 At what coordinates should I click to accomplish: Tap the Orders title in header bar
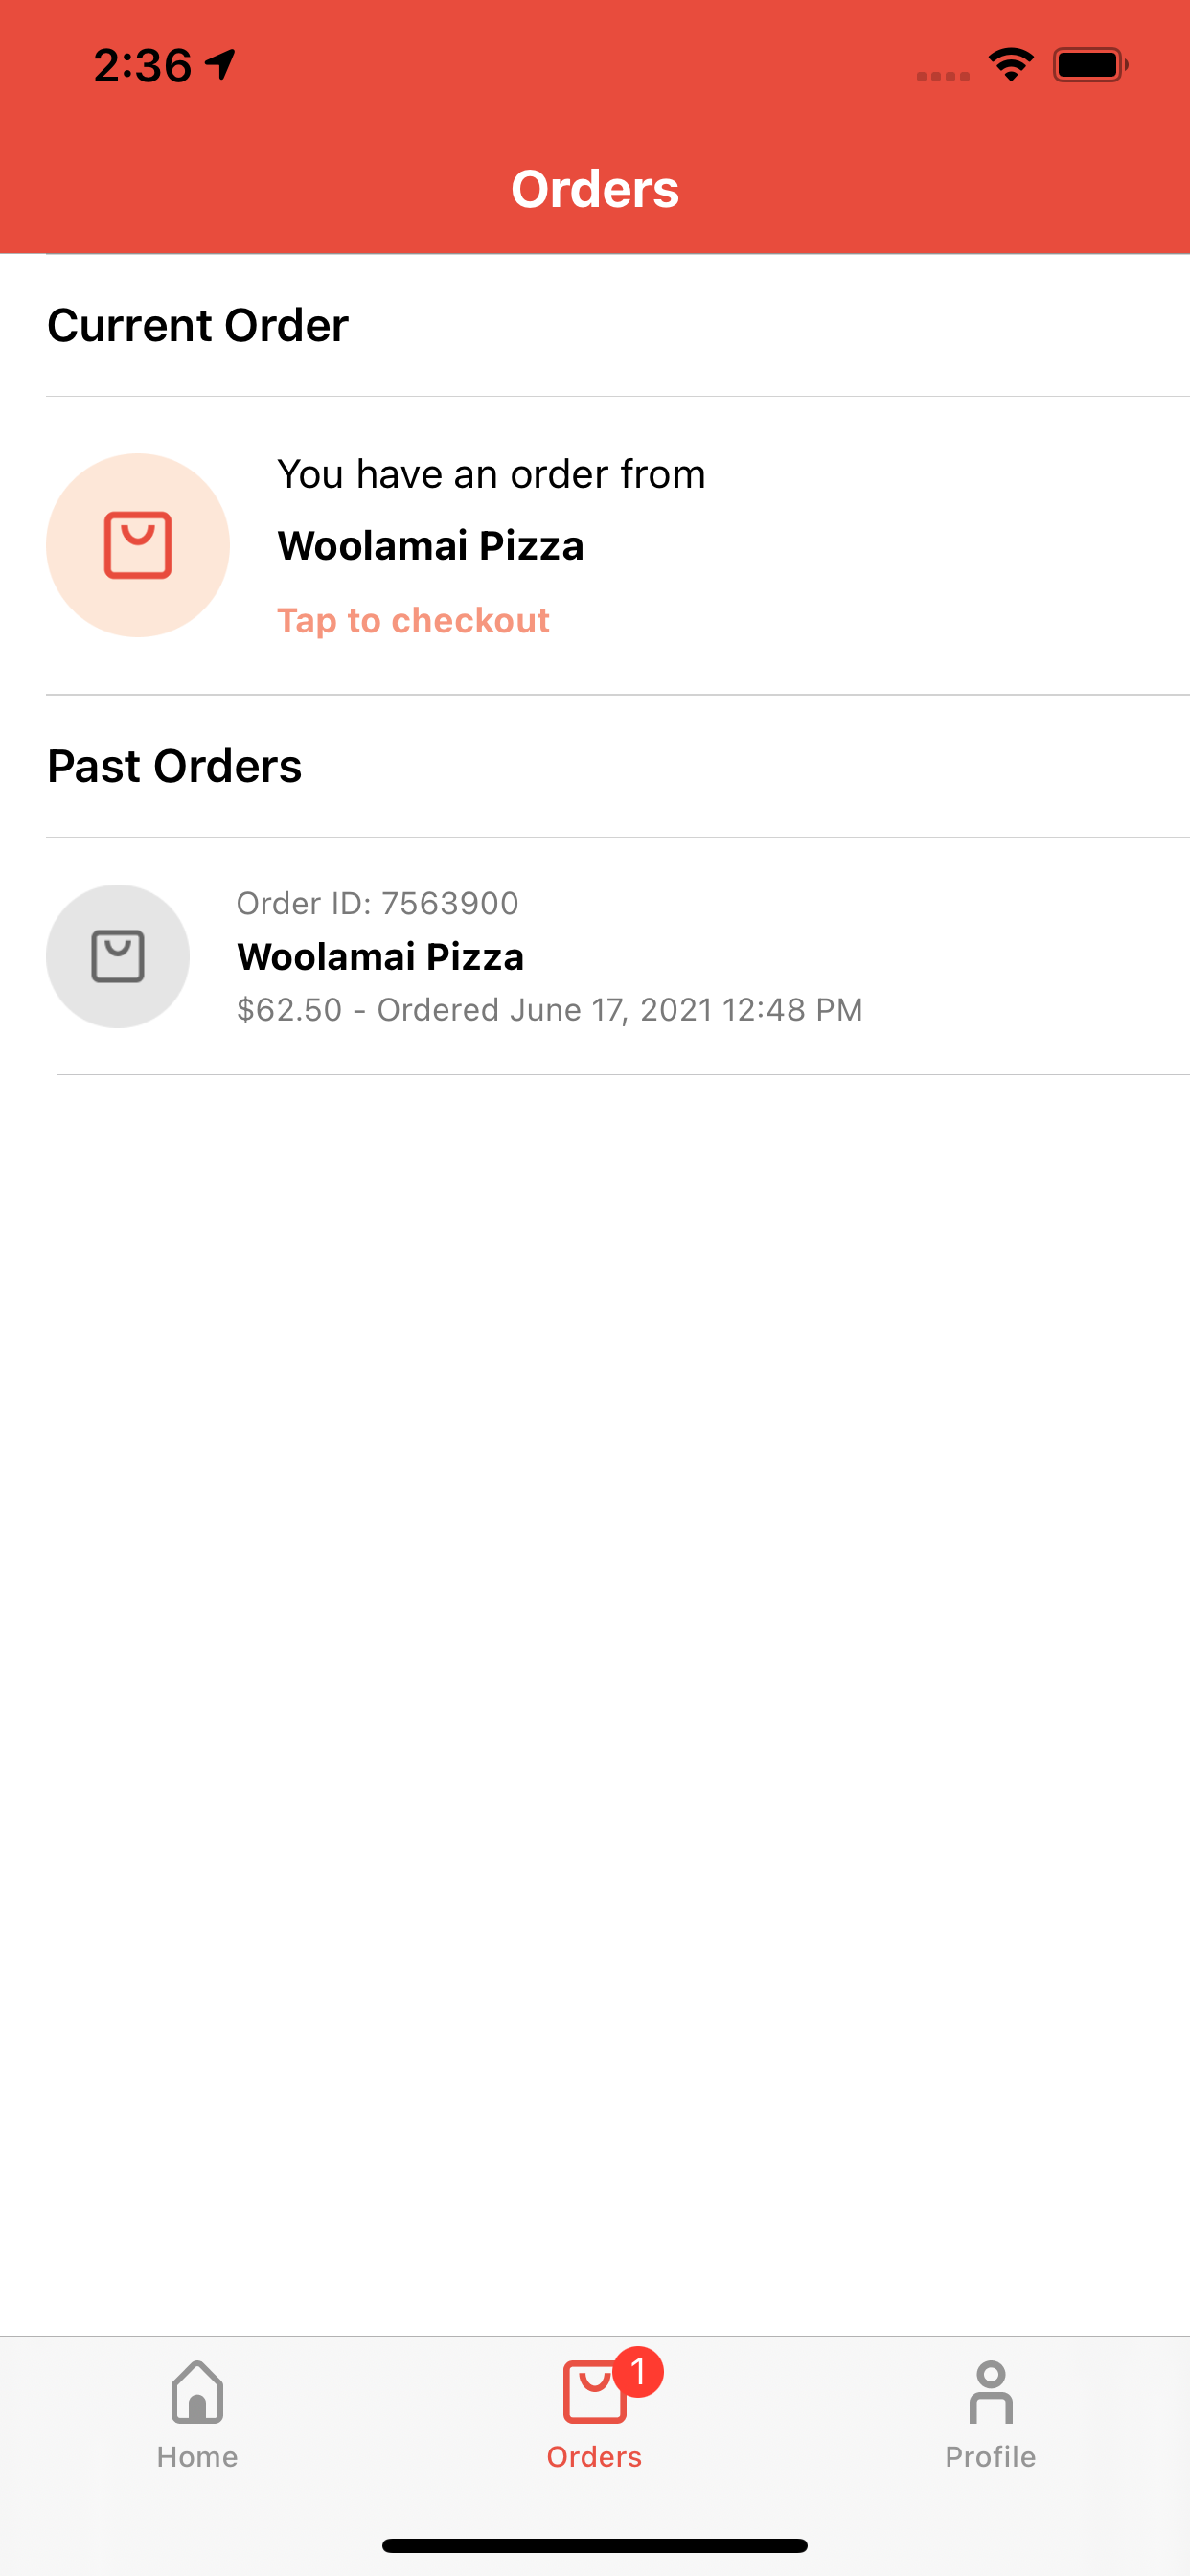point(595,189)
